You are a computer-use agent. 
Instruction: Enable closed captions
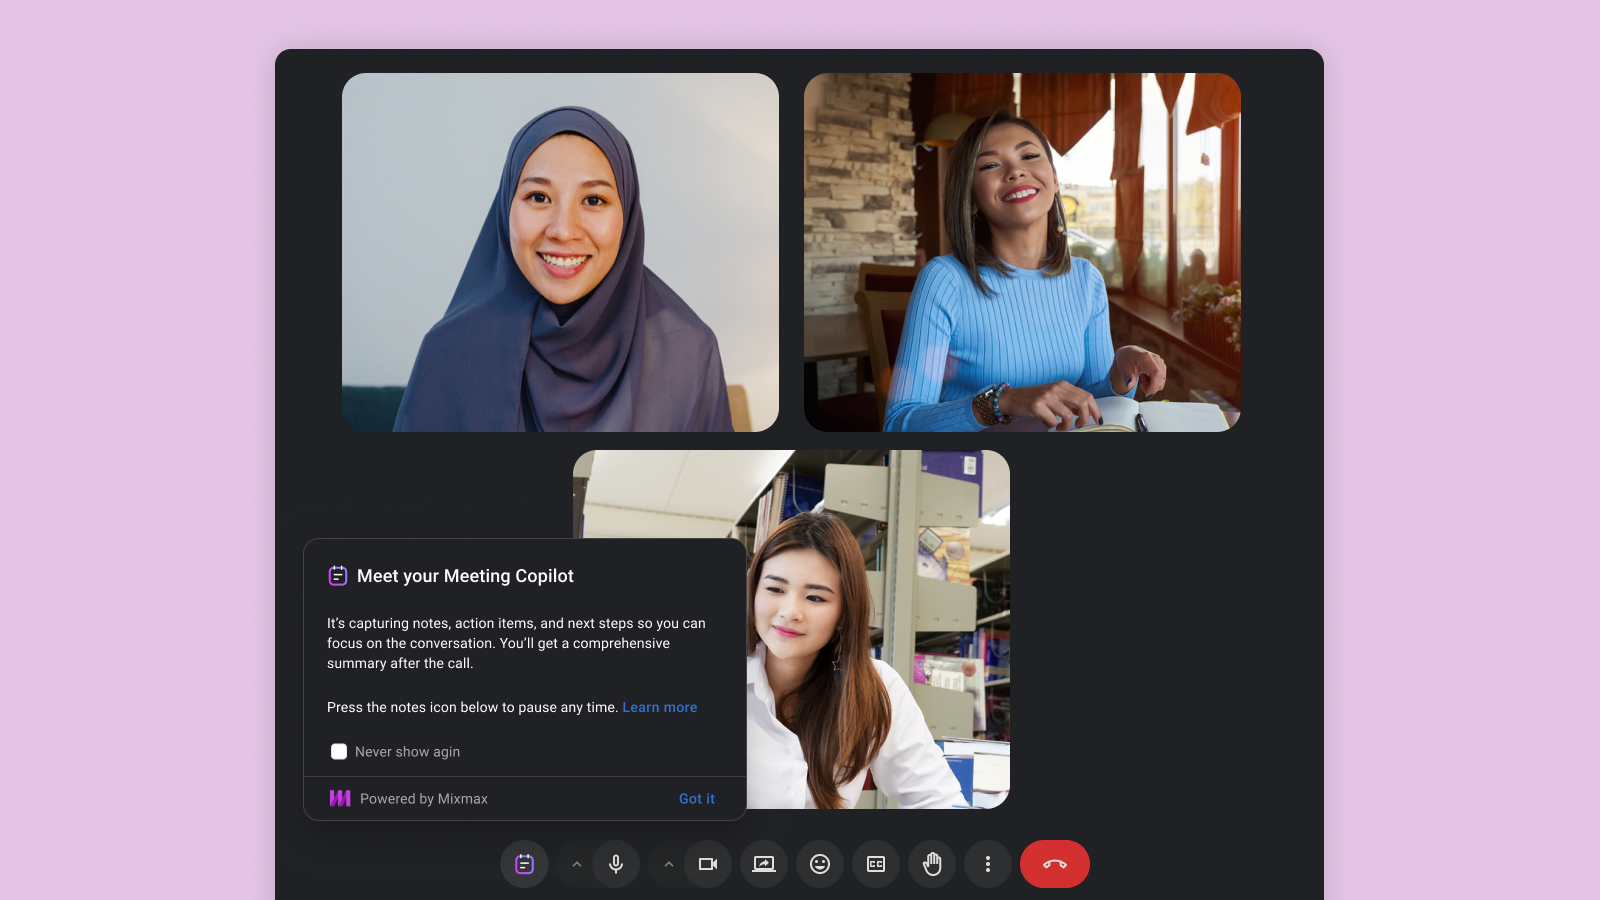coord(876,863)
